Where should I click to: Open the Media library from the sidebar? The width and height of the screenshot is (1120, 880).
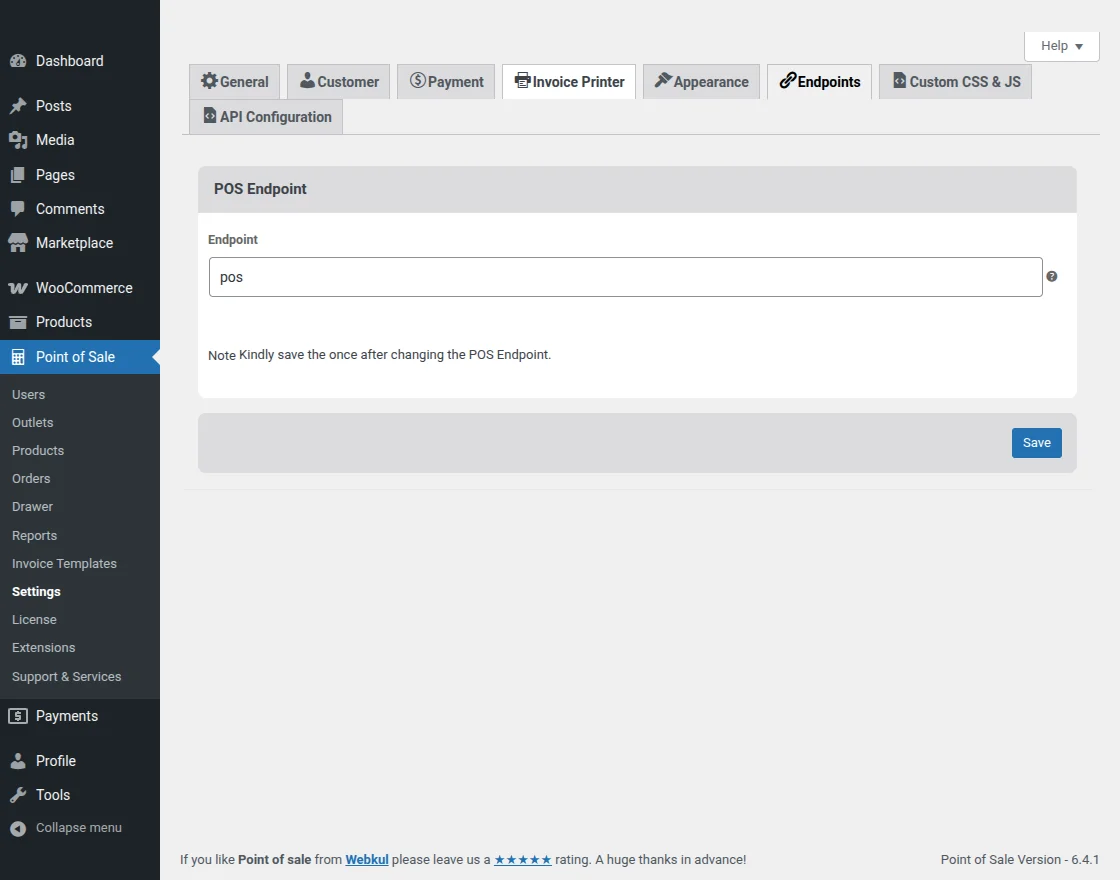(x=17, y=140)
